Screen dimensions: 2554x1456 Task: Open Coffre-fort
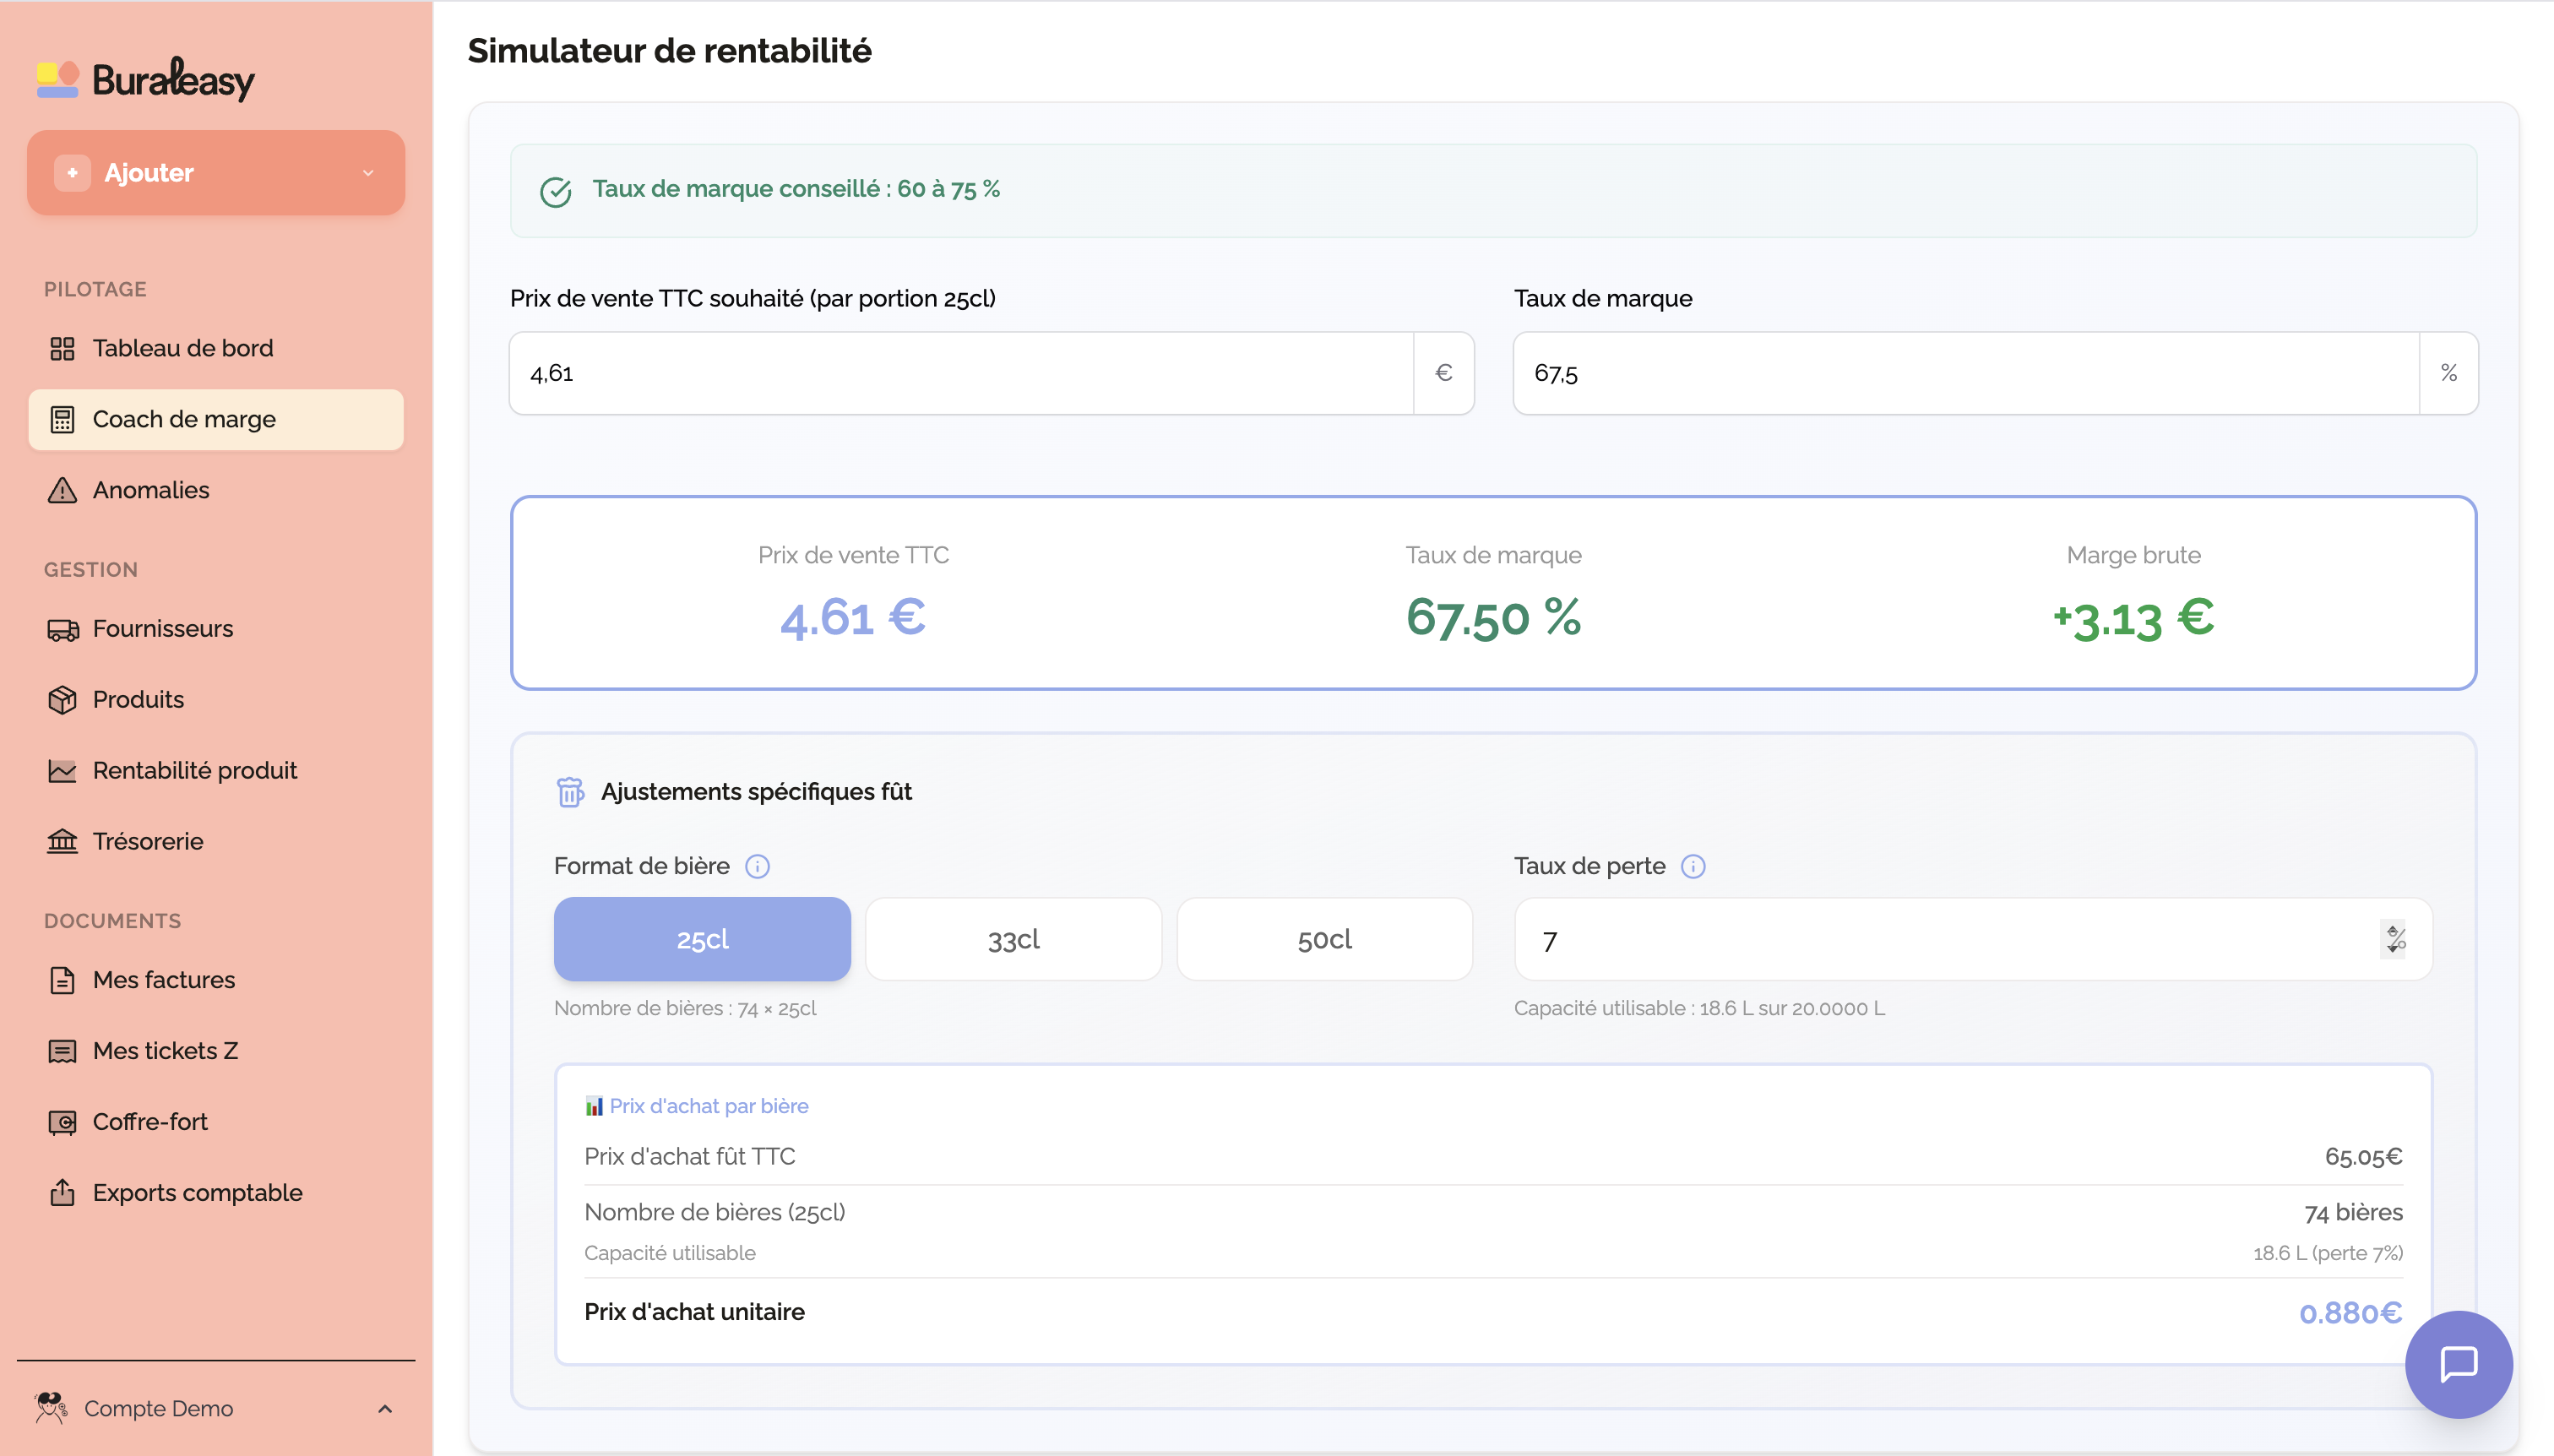tap(216, 1122)
